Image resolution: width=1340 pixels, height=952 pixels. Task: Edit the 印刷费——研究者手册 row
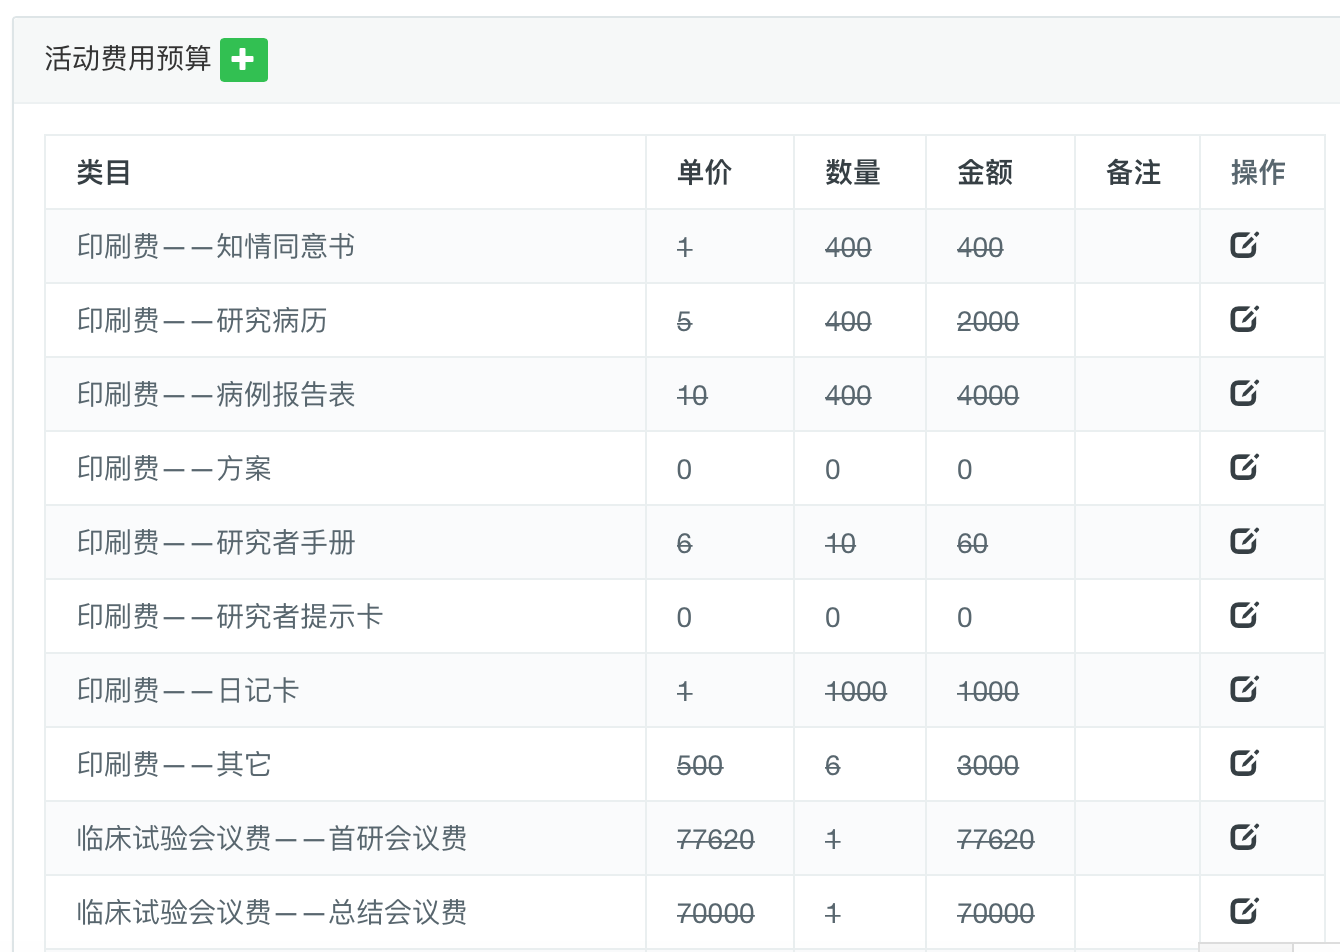[1244, 541]
